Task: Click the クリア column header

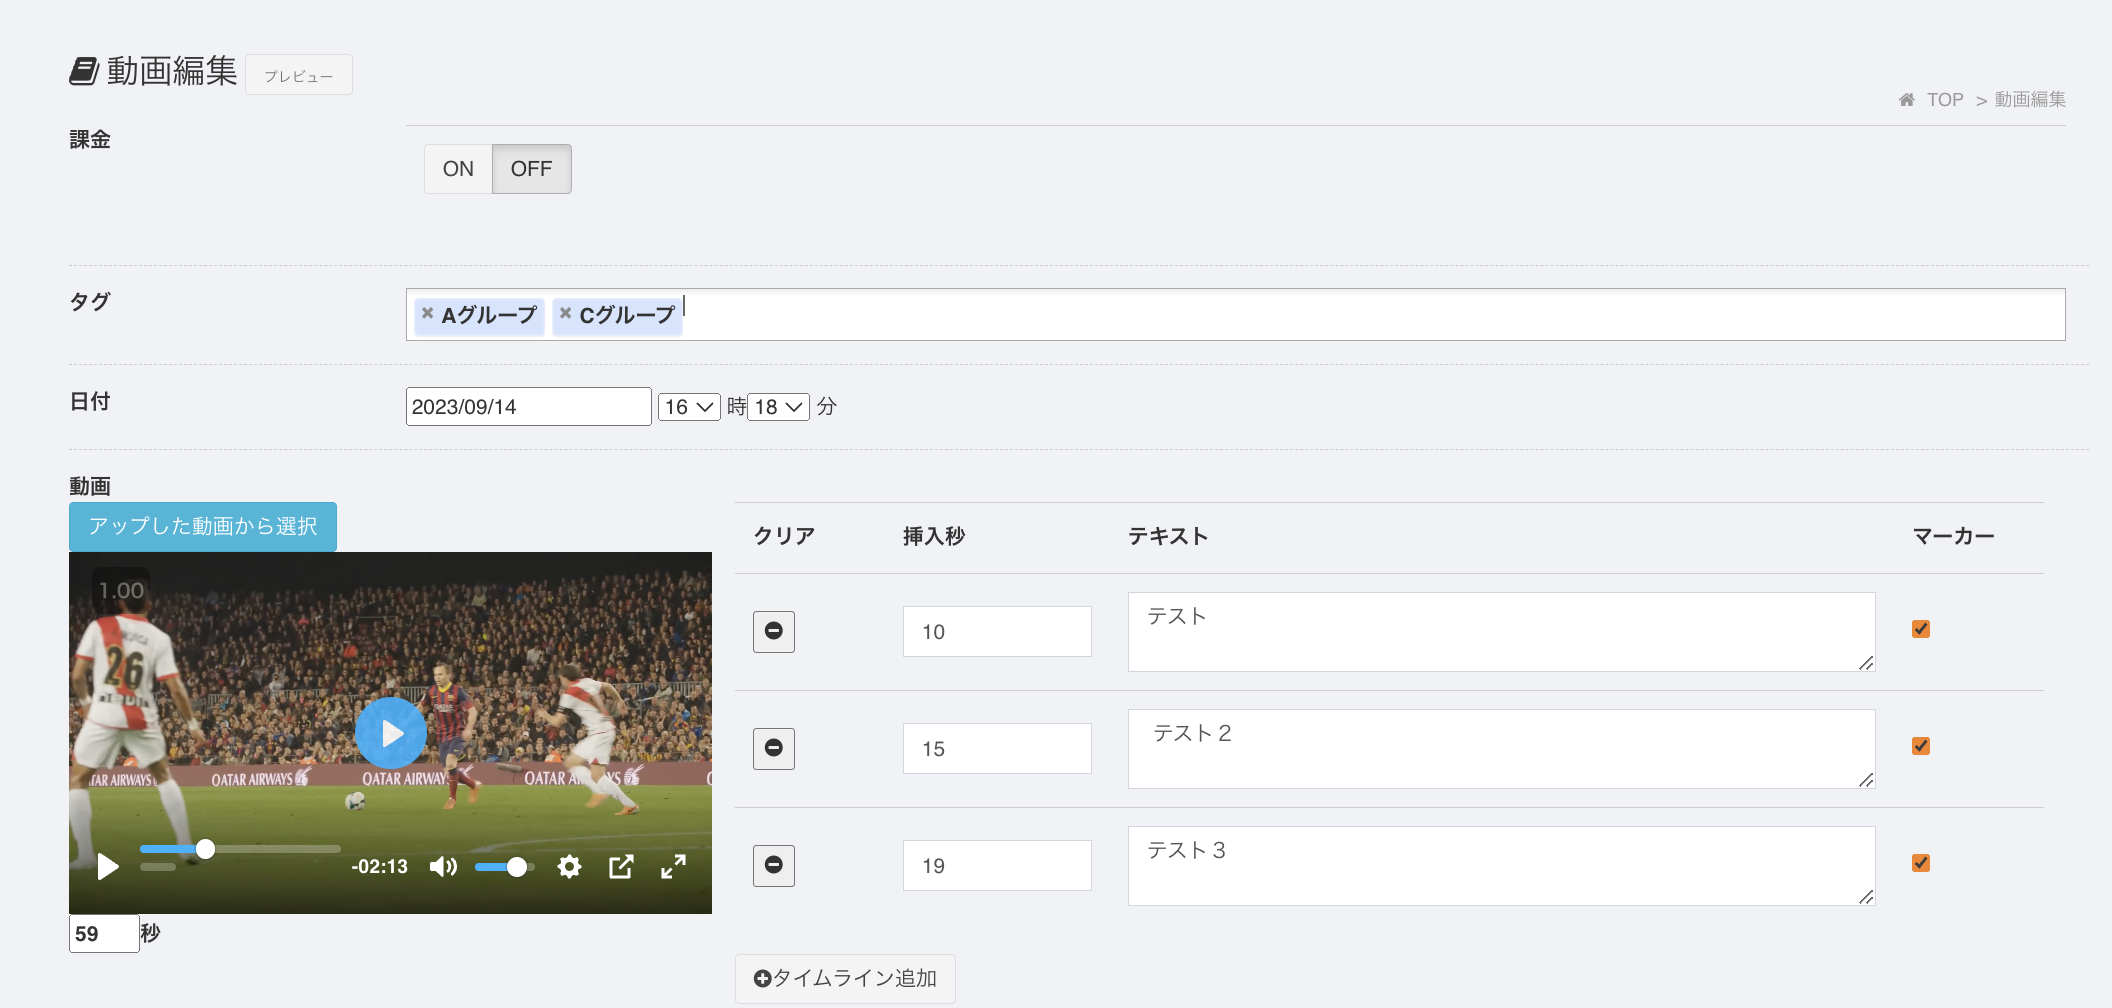Action: coord(784,536)
